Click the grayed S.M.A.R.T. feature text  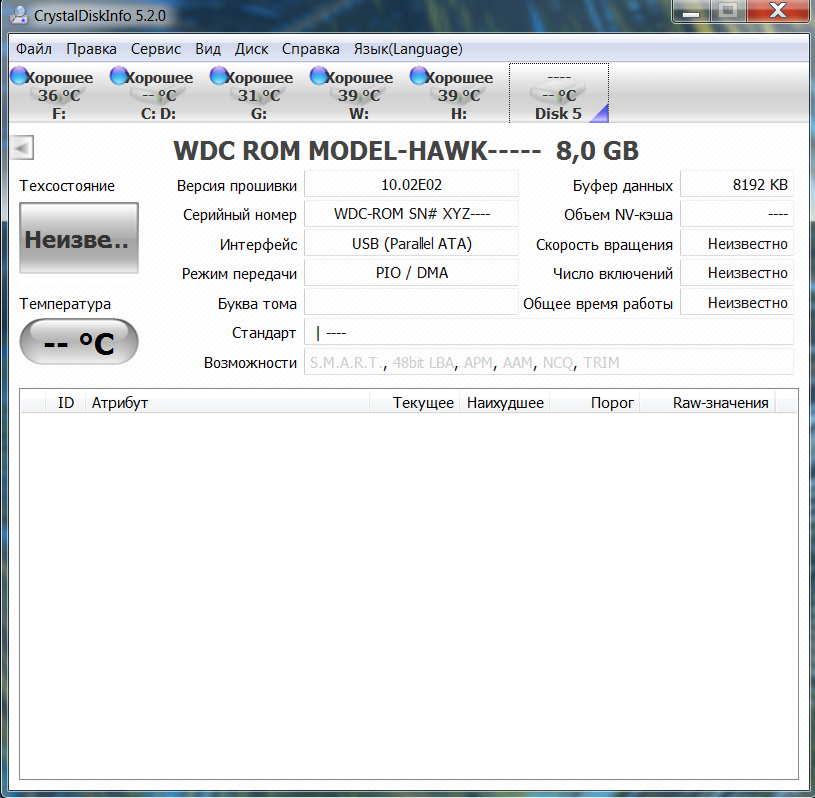(x=346, y=362)
